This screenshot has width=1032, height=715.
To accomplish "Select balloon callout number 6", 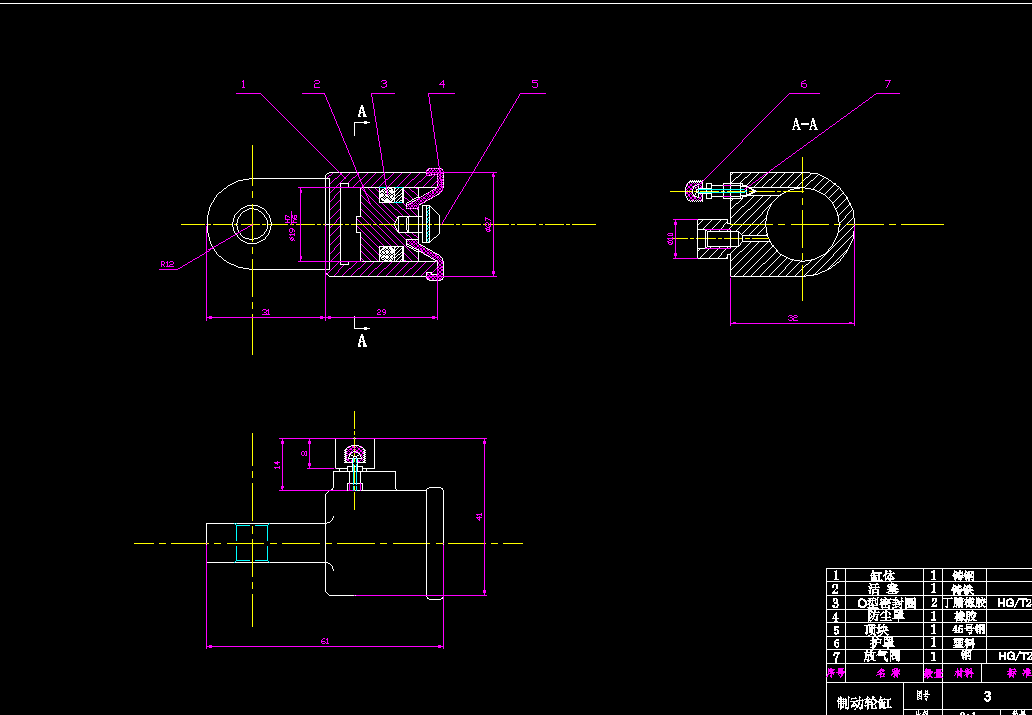I will [x=803, y=84].
